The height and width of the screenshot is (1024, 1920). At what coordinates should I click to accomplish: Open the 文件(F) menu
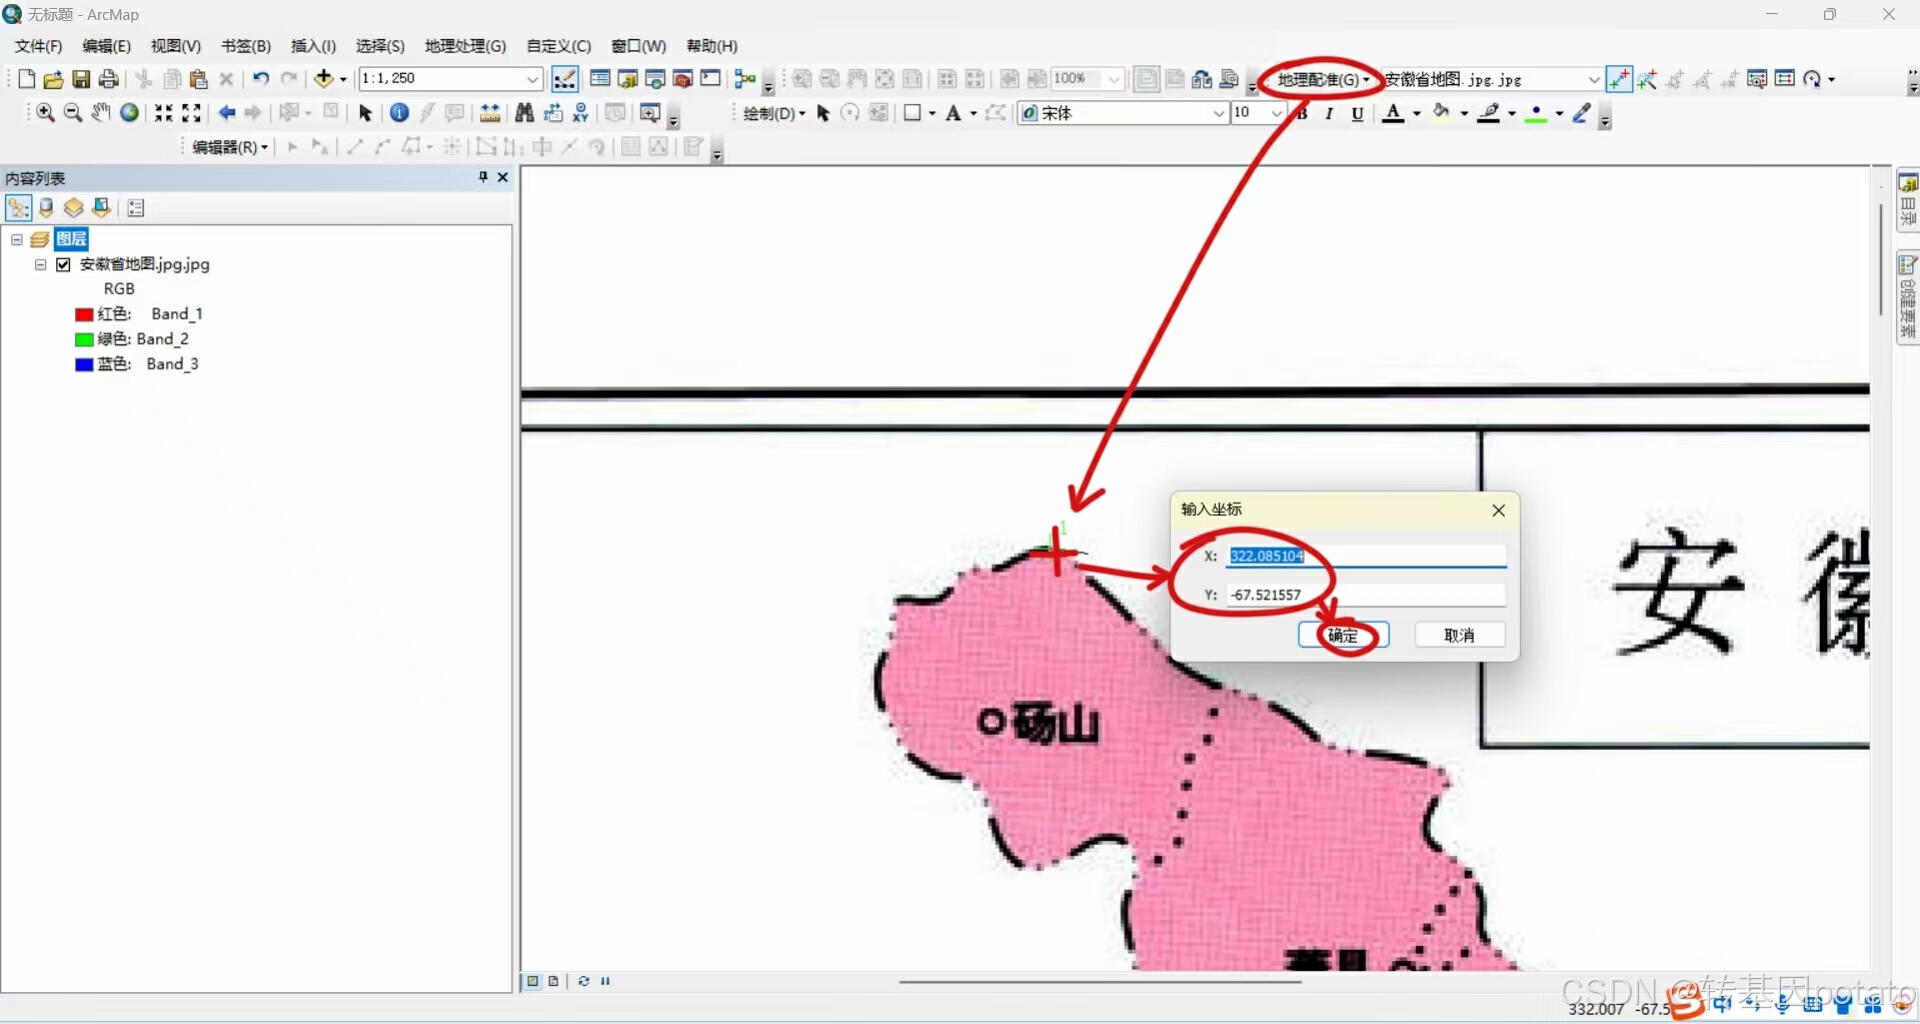(38, 46)
